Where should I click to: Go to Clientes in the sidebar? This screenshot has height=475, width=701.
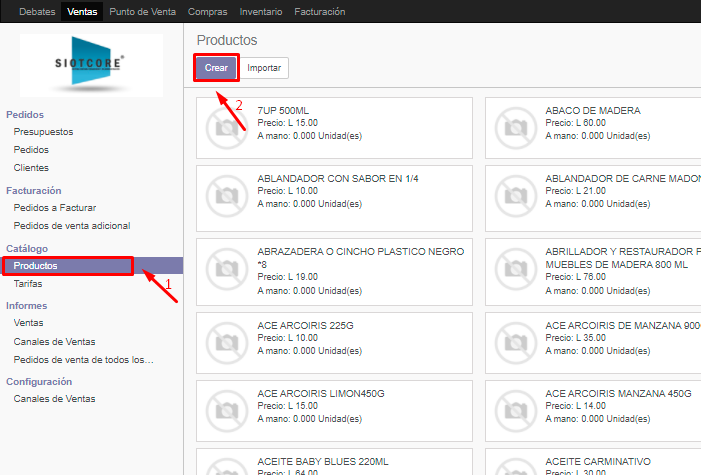31,168
